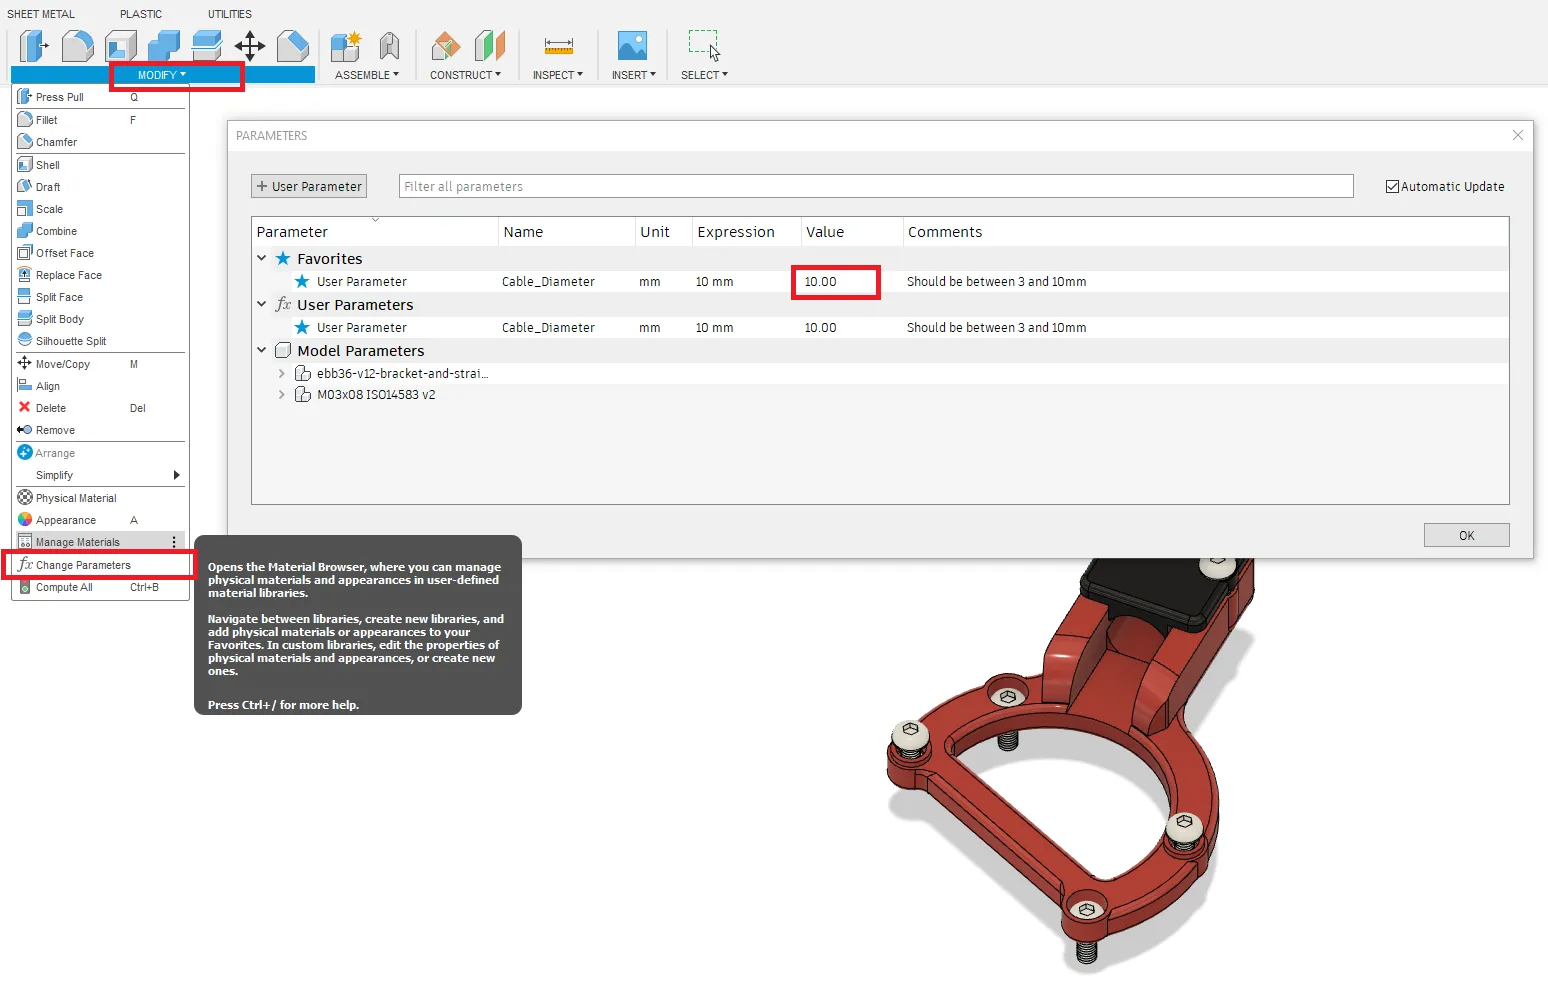
Task: Click the add User Parameter button
Action: coord(309,187)
